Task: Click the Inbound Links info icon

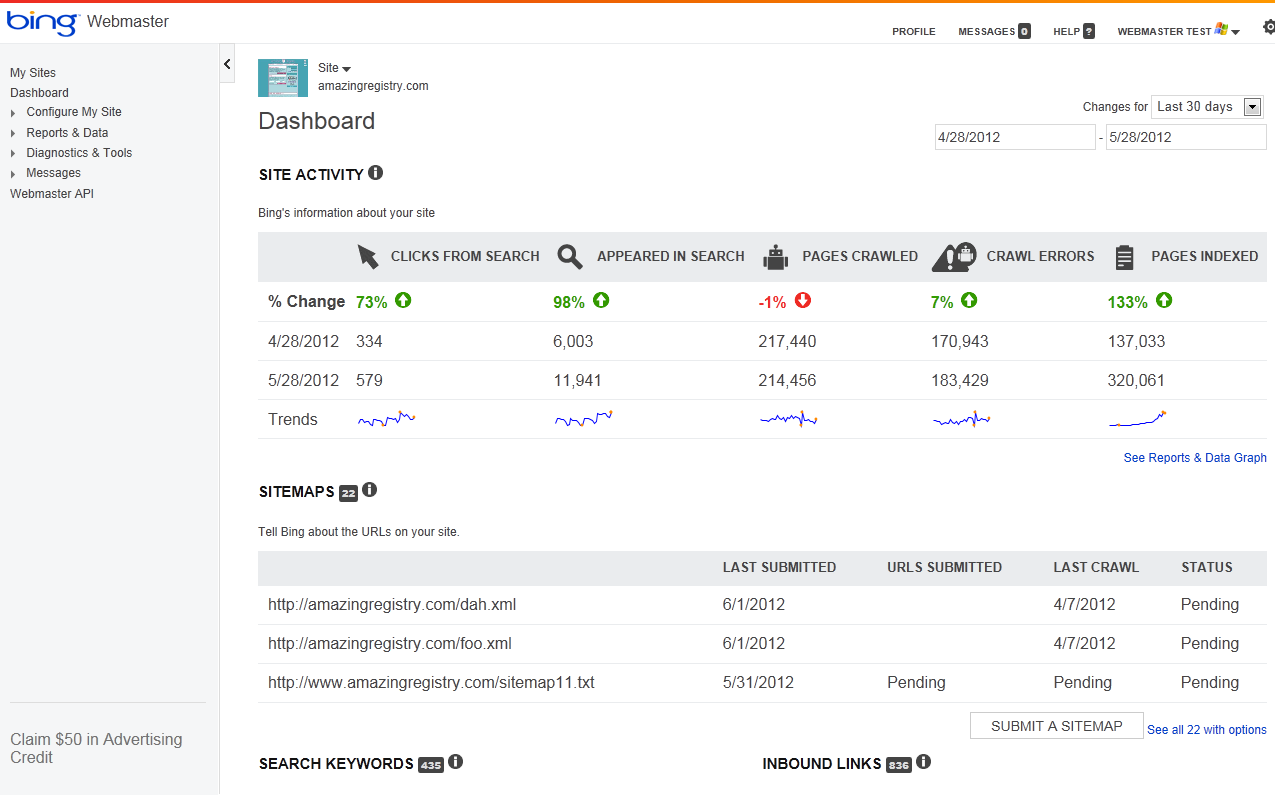Action: point(924,762)
